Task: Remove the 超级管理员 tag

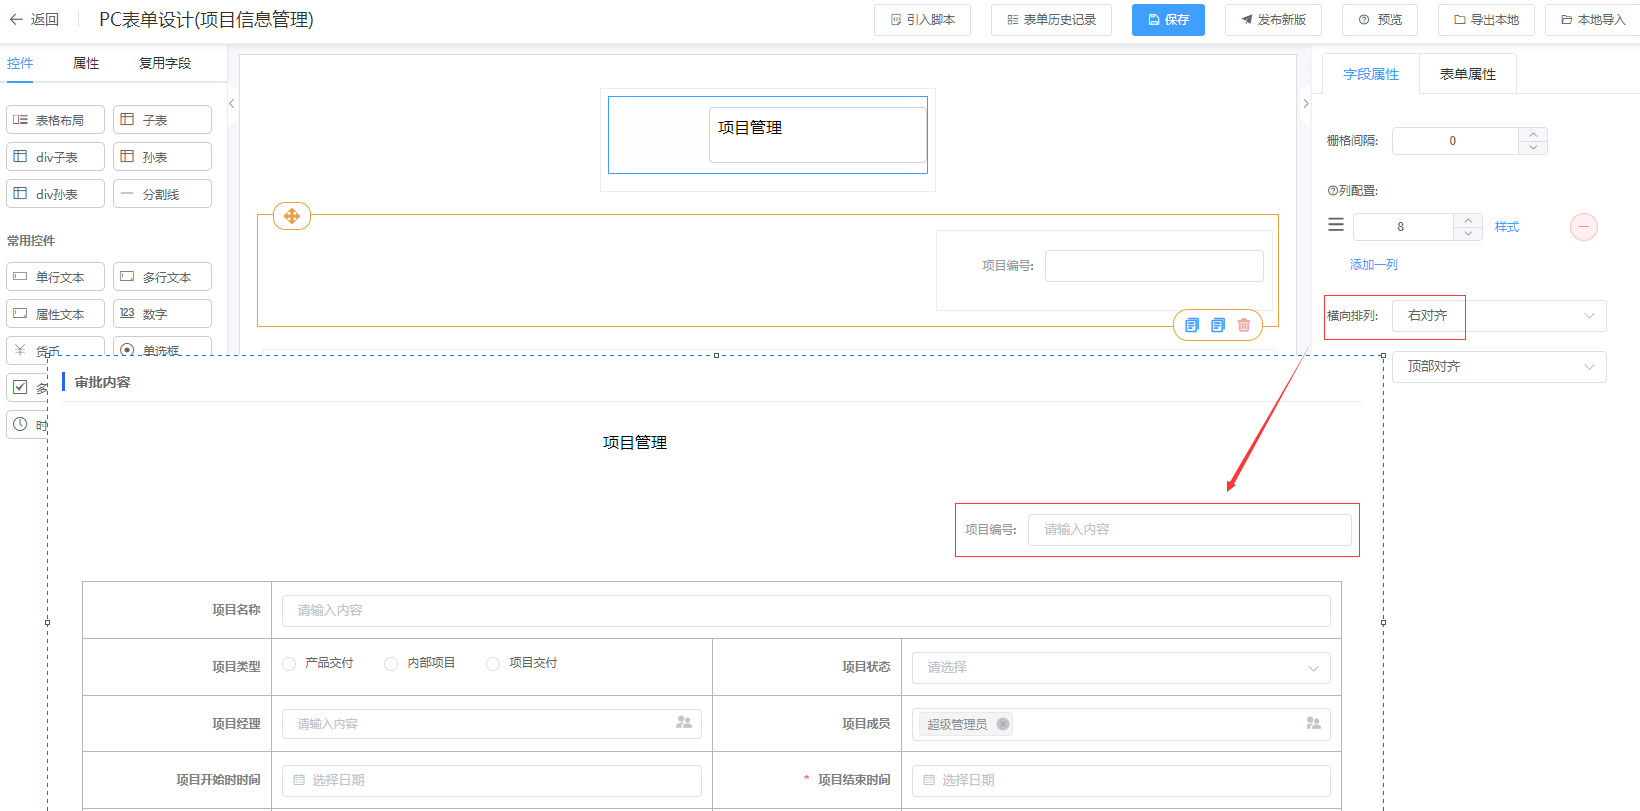Action: tap(1003, 724)
